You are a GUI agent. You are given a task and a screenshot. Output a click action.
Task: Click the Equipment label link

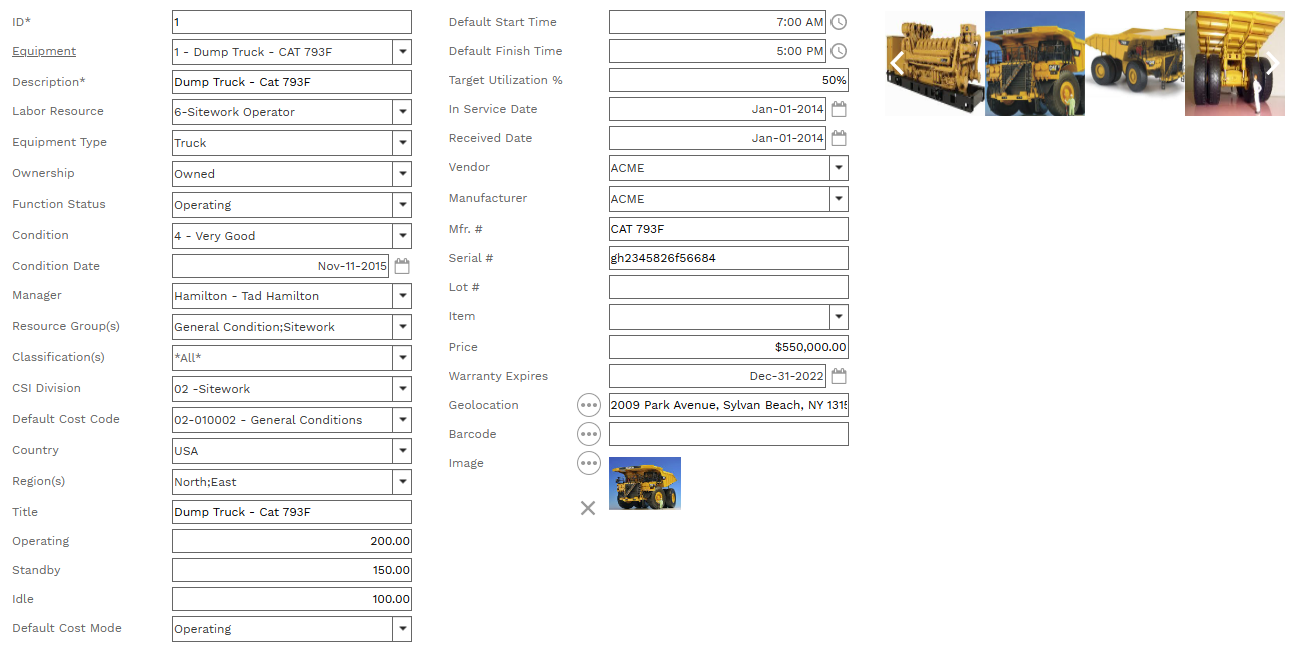tap(44, 51)
